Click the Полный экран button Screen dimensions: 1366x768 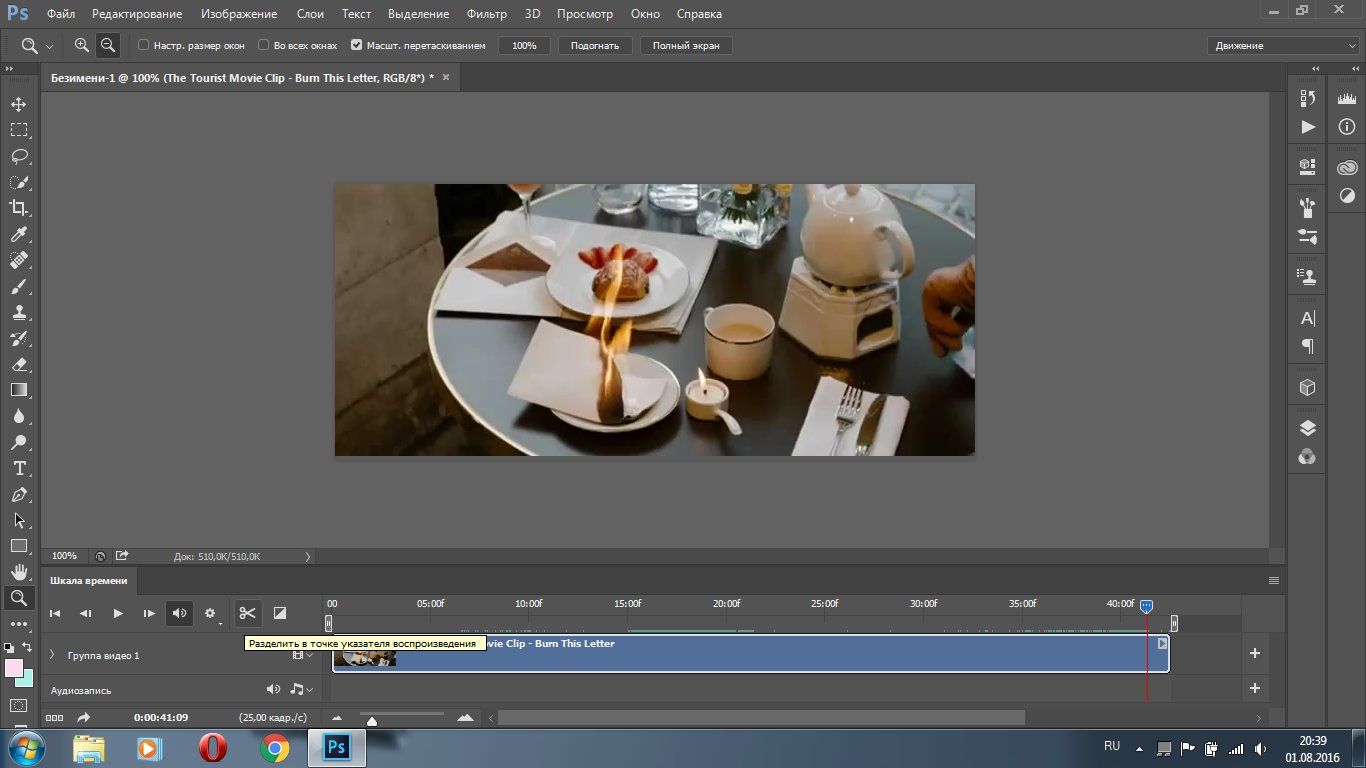point(686,45)
